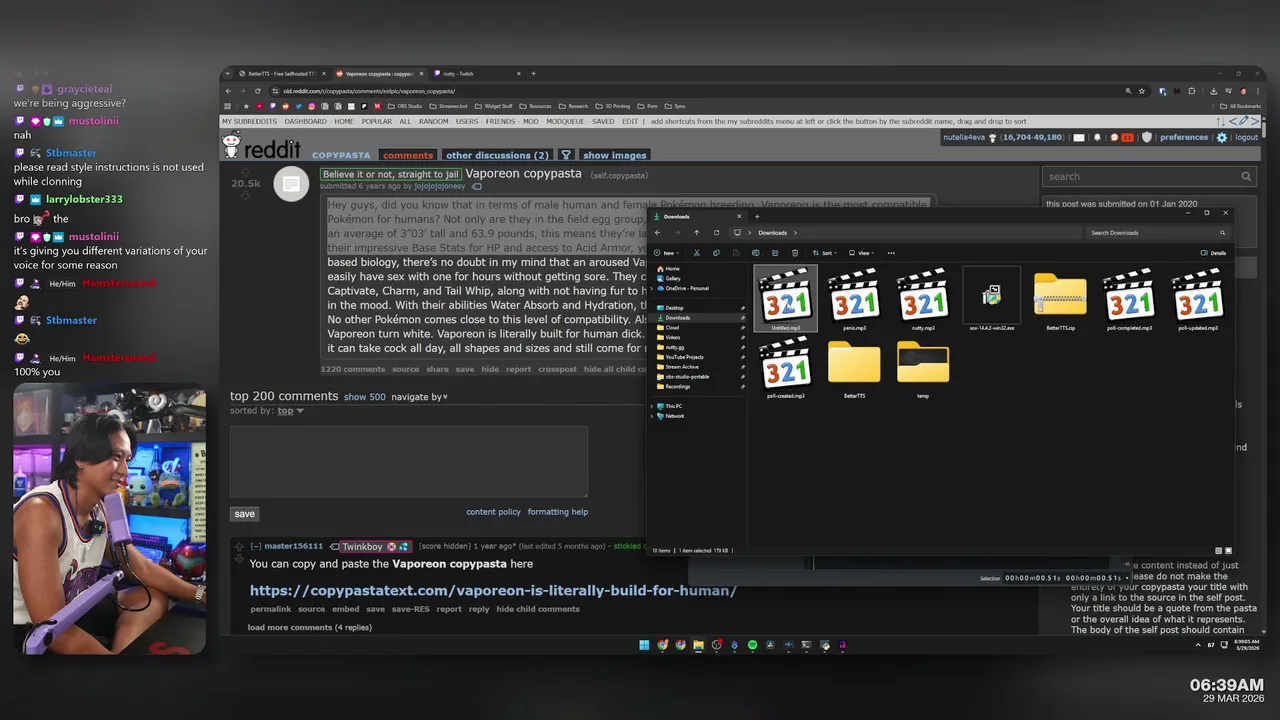
Task: Open Stream Archive in Explorer sidebar
Action: click(x=683, y=367)
